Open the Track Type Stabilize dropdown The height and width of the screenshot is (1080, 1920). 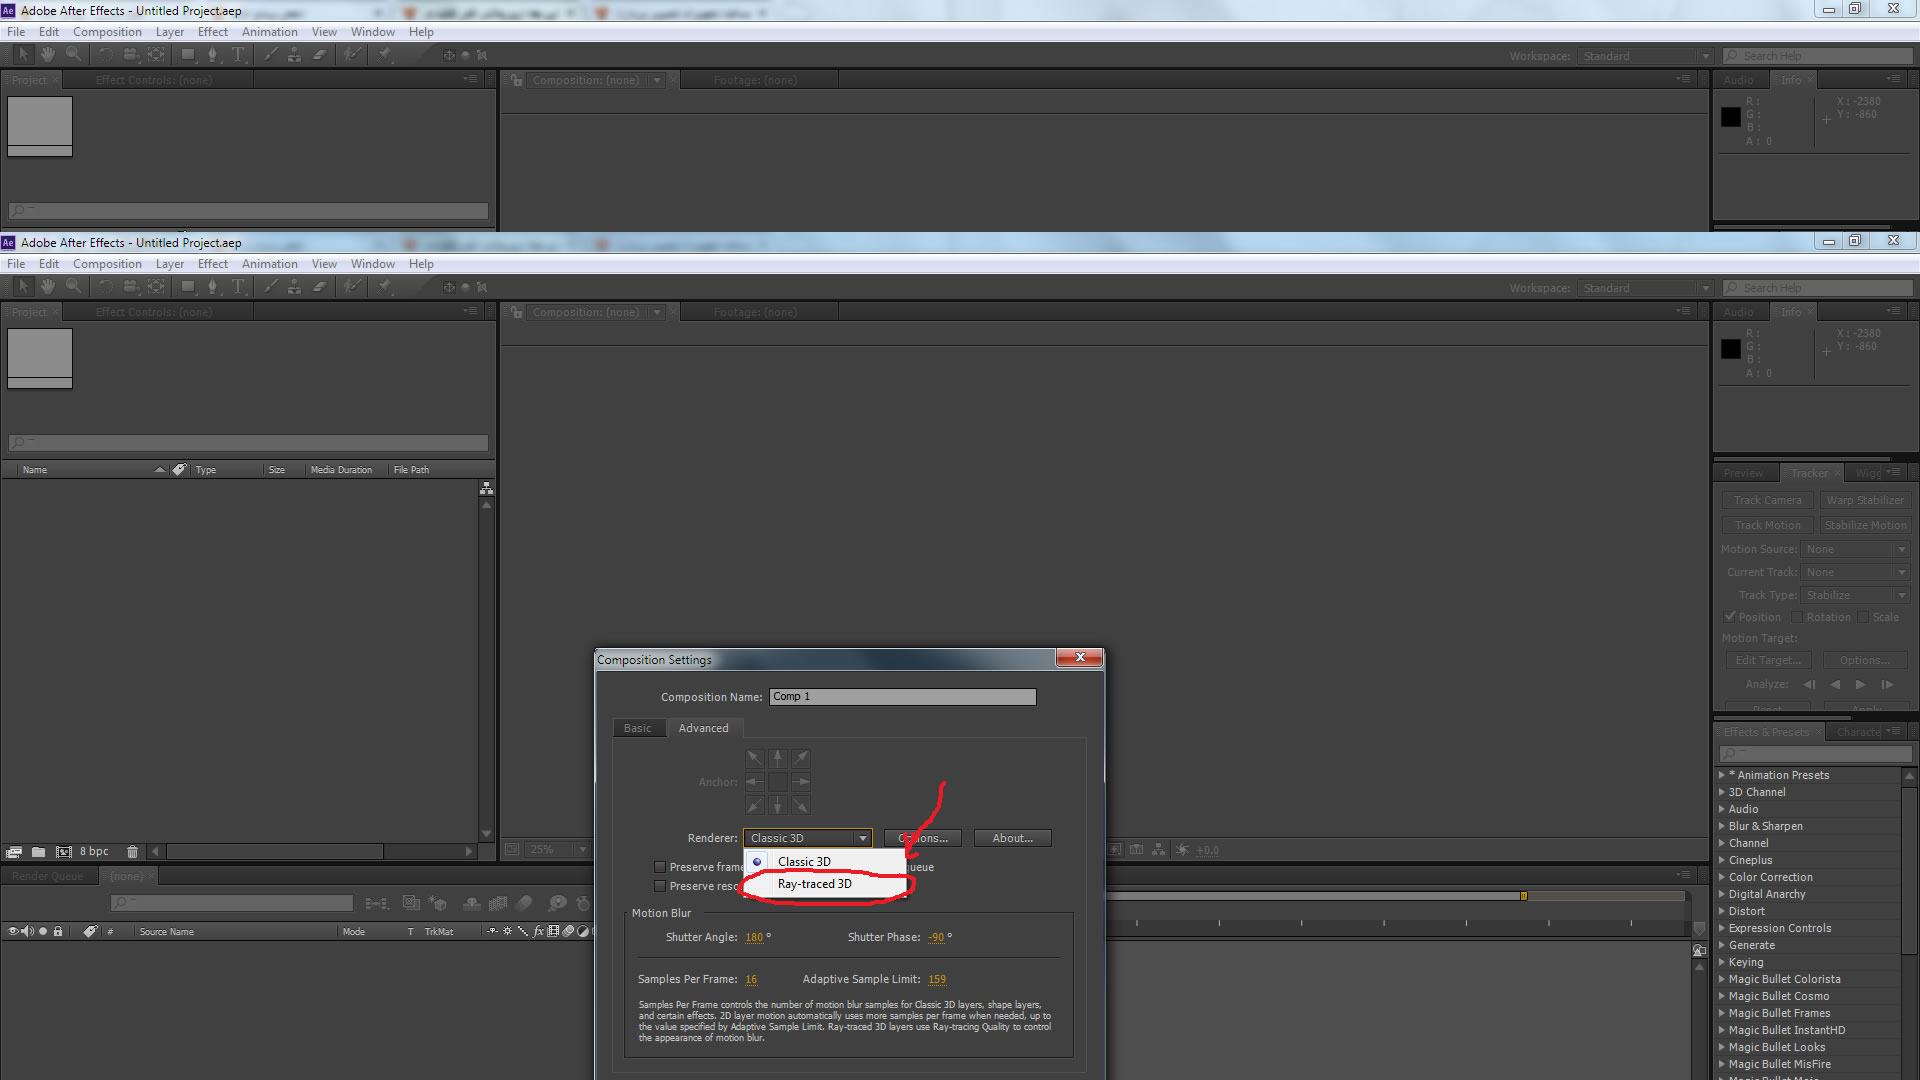click(1856, 595)
